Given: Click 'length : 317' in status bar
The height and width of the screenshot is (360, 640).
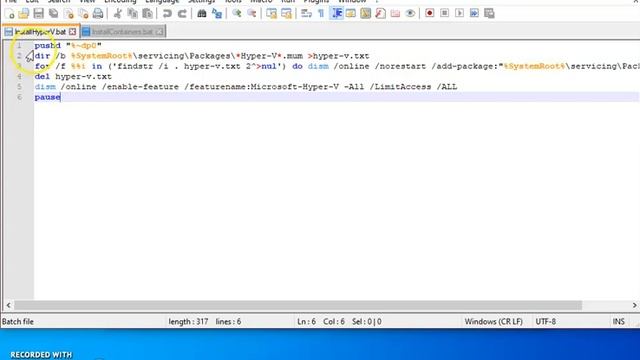Looking at the screenshot, I should (188, 322).
